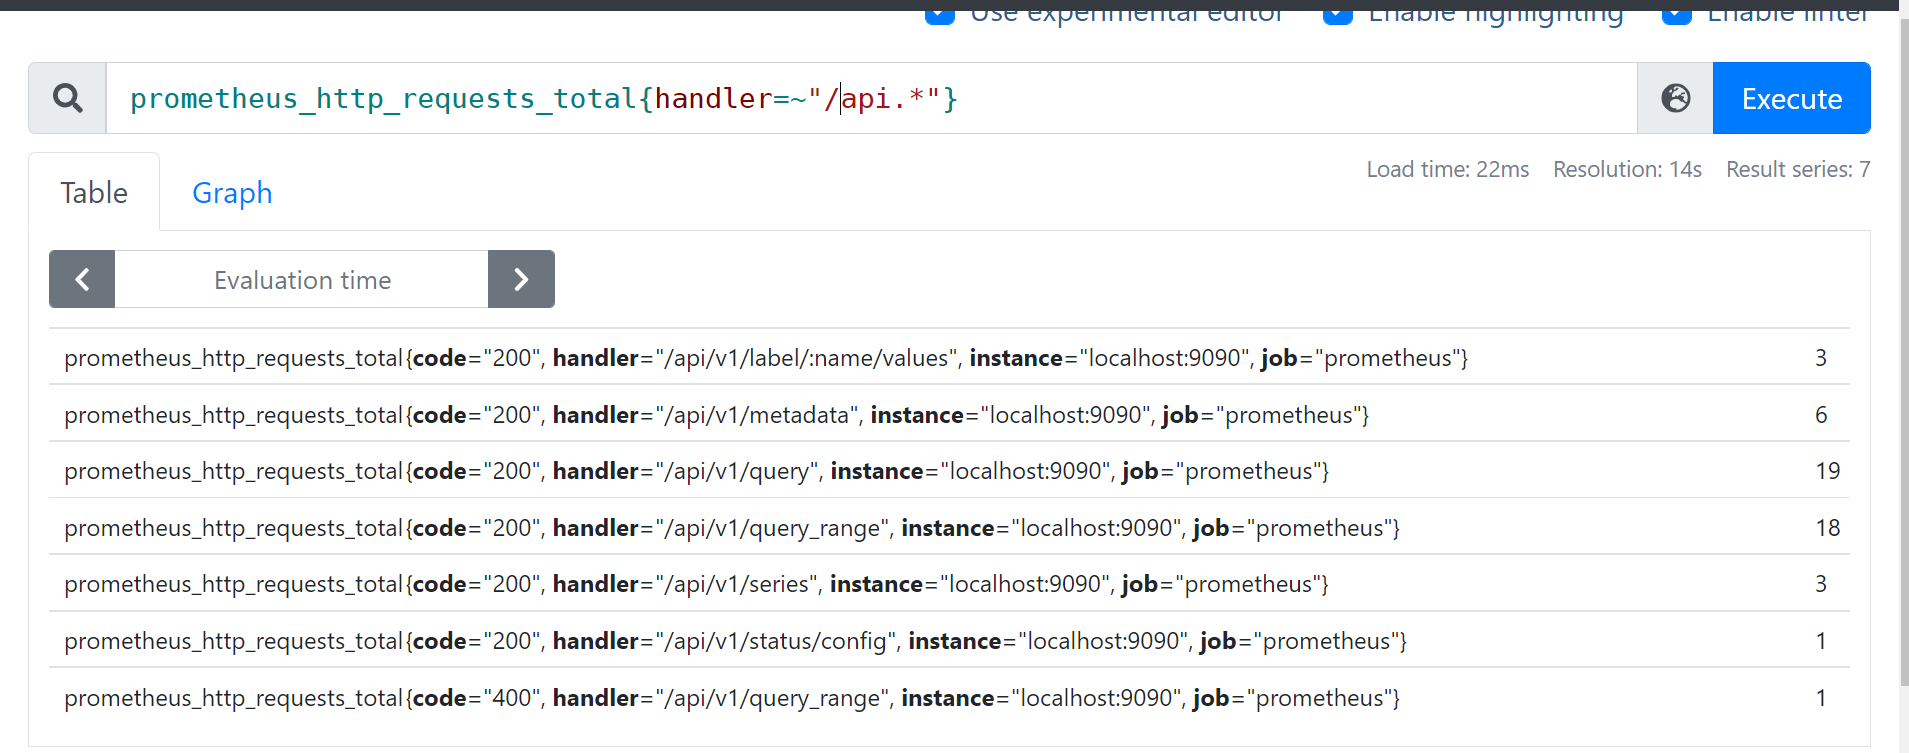
Task: Click the code 400 query_range series row
Action: (x=731, y=698)
